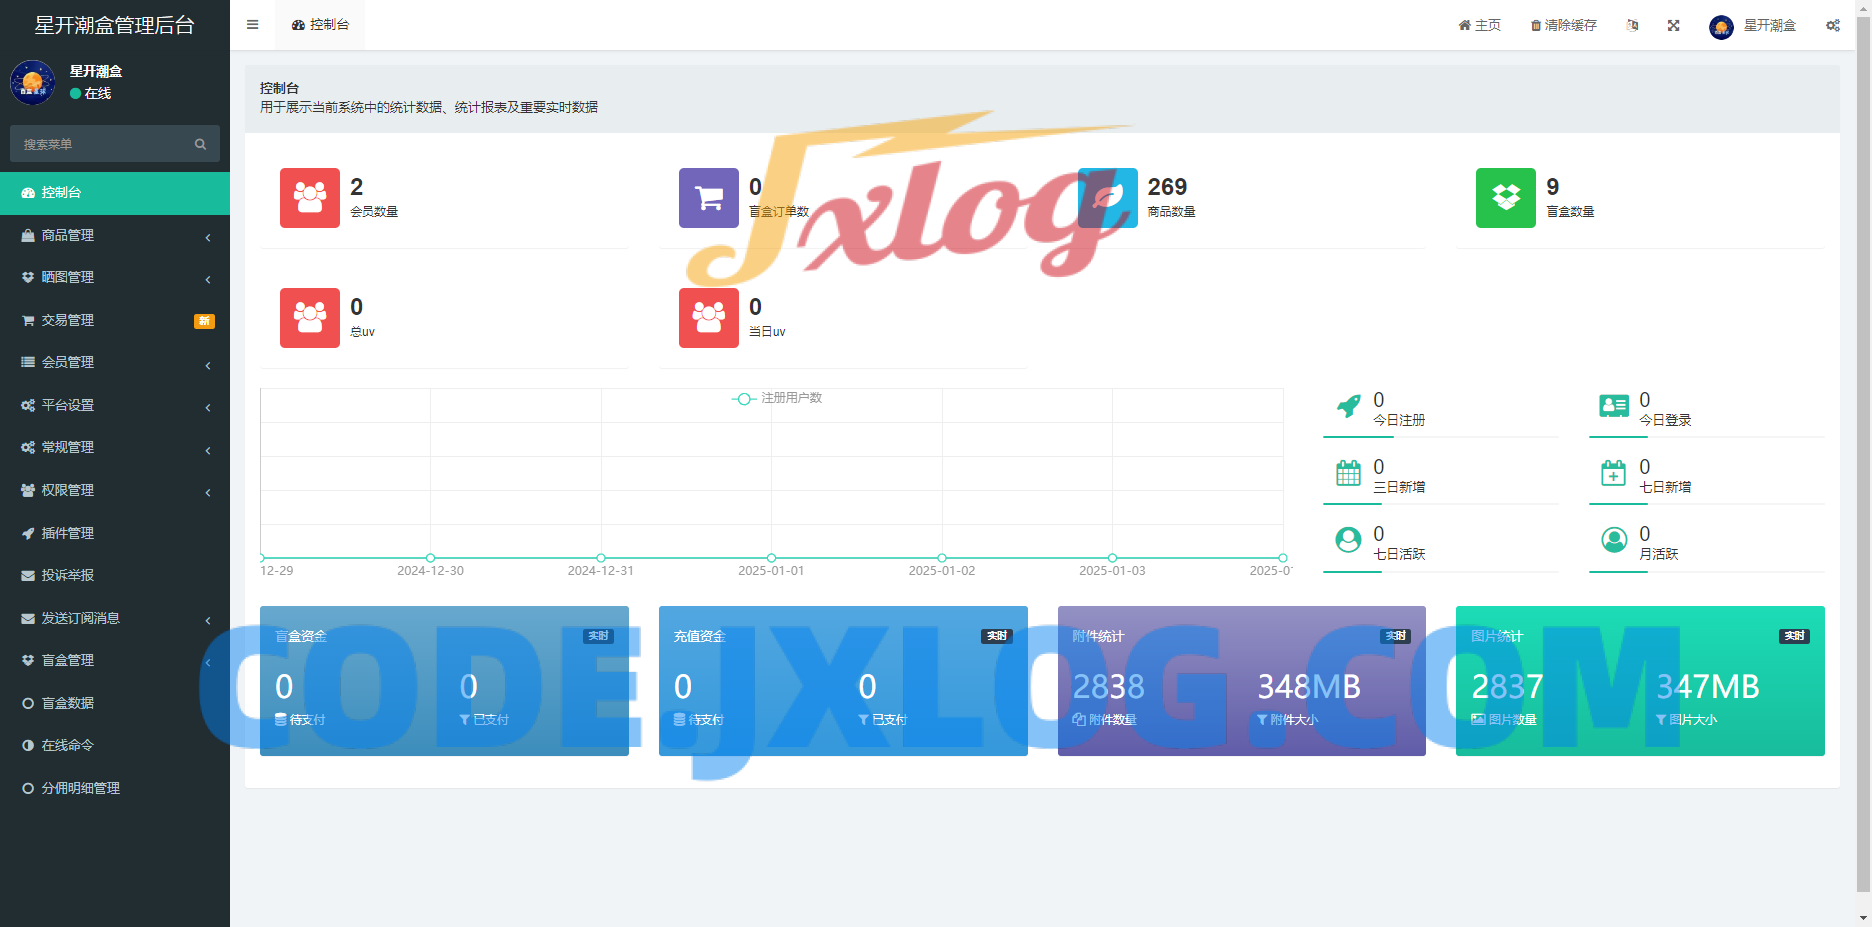This screenshot has width=1872, height=927.
Task: Click the red 会员数量 users icon
Action: tap(310, 198)
